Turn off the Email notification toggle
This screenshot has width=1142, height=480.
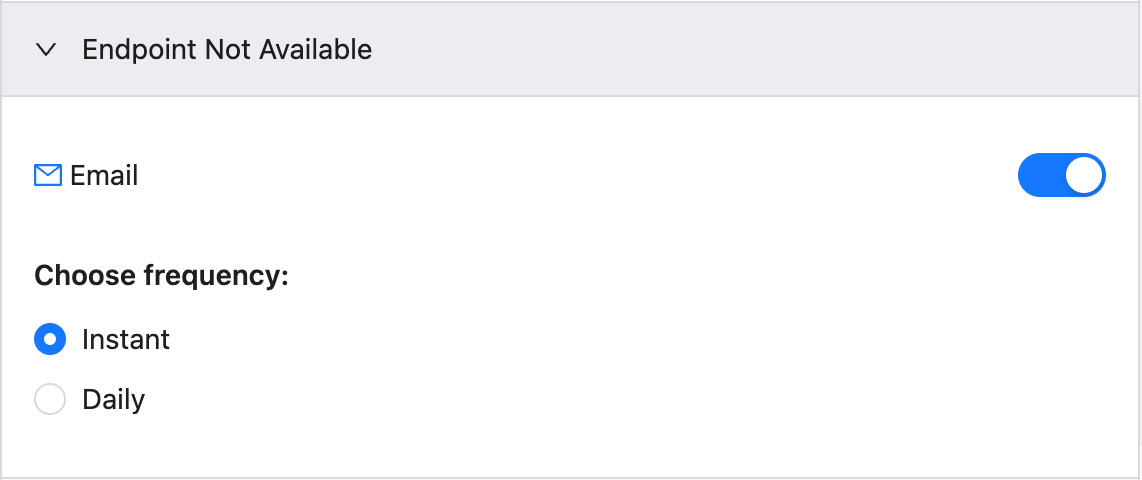(1061, 175)
